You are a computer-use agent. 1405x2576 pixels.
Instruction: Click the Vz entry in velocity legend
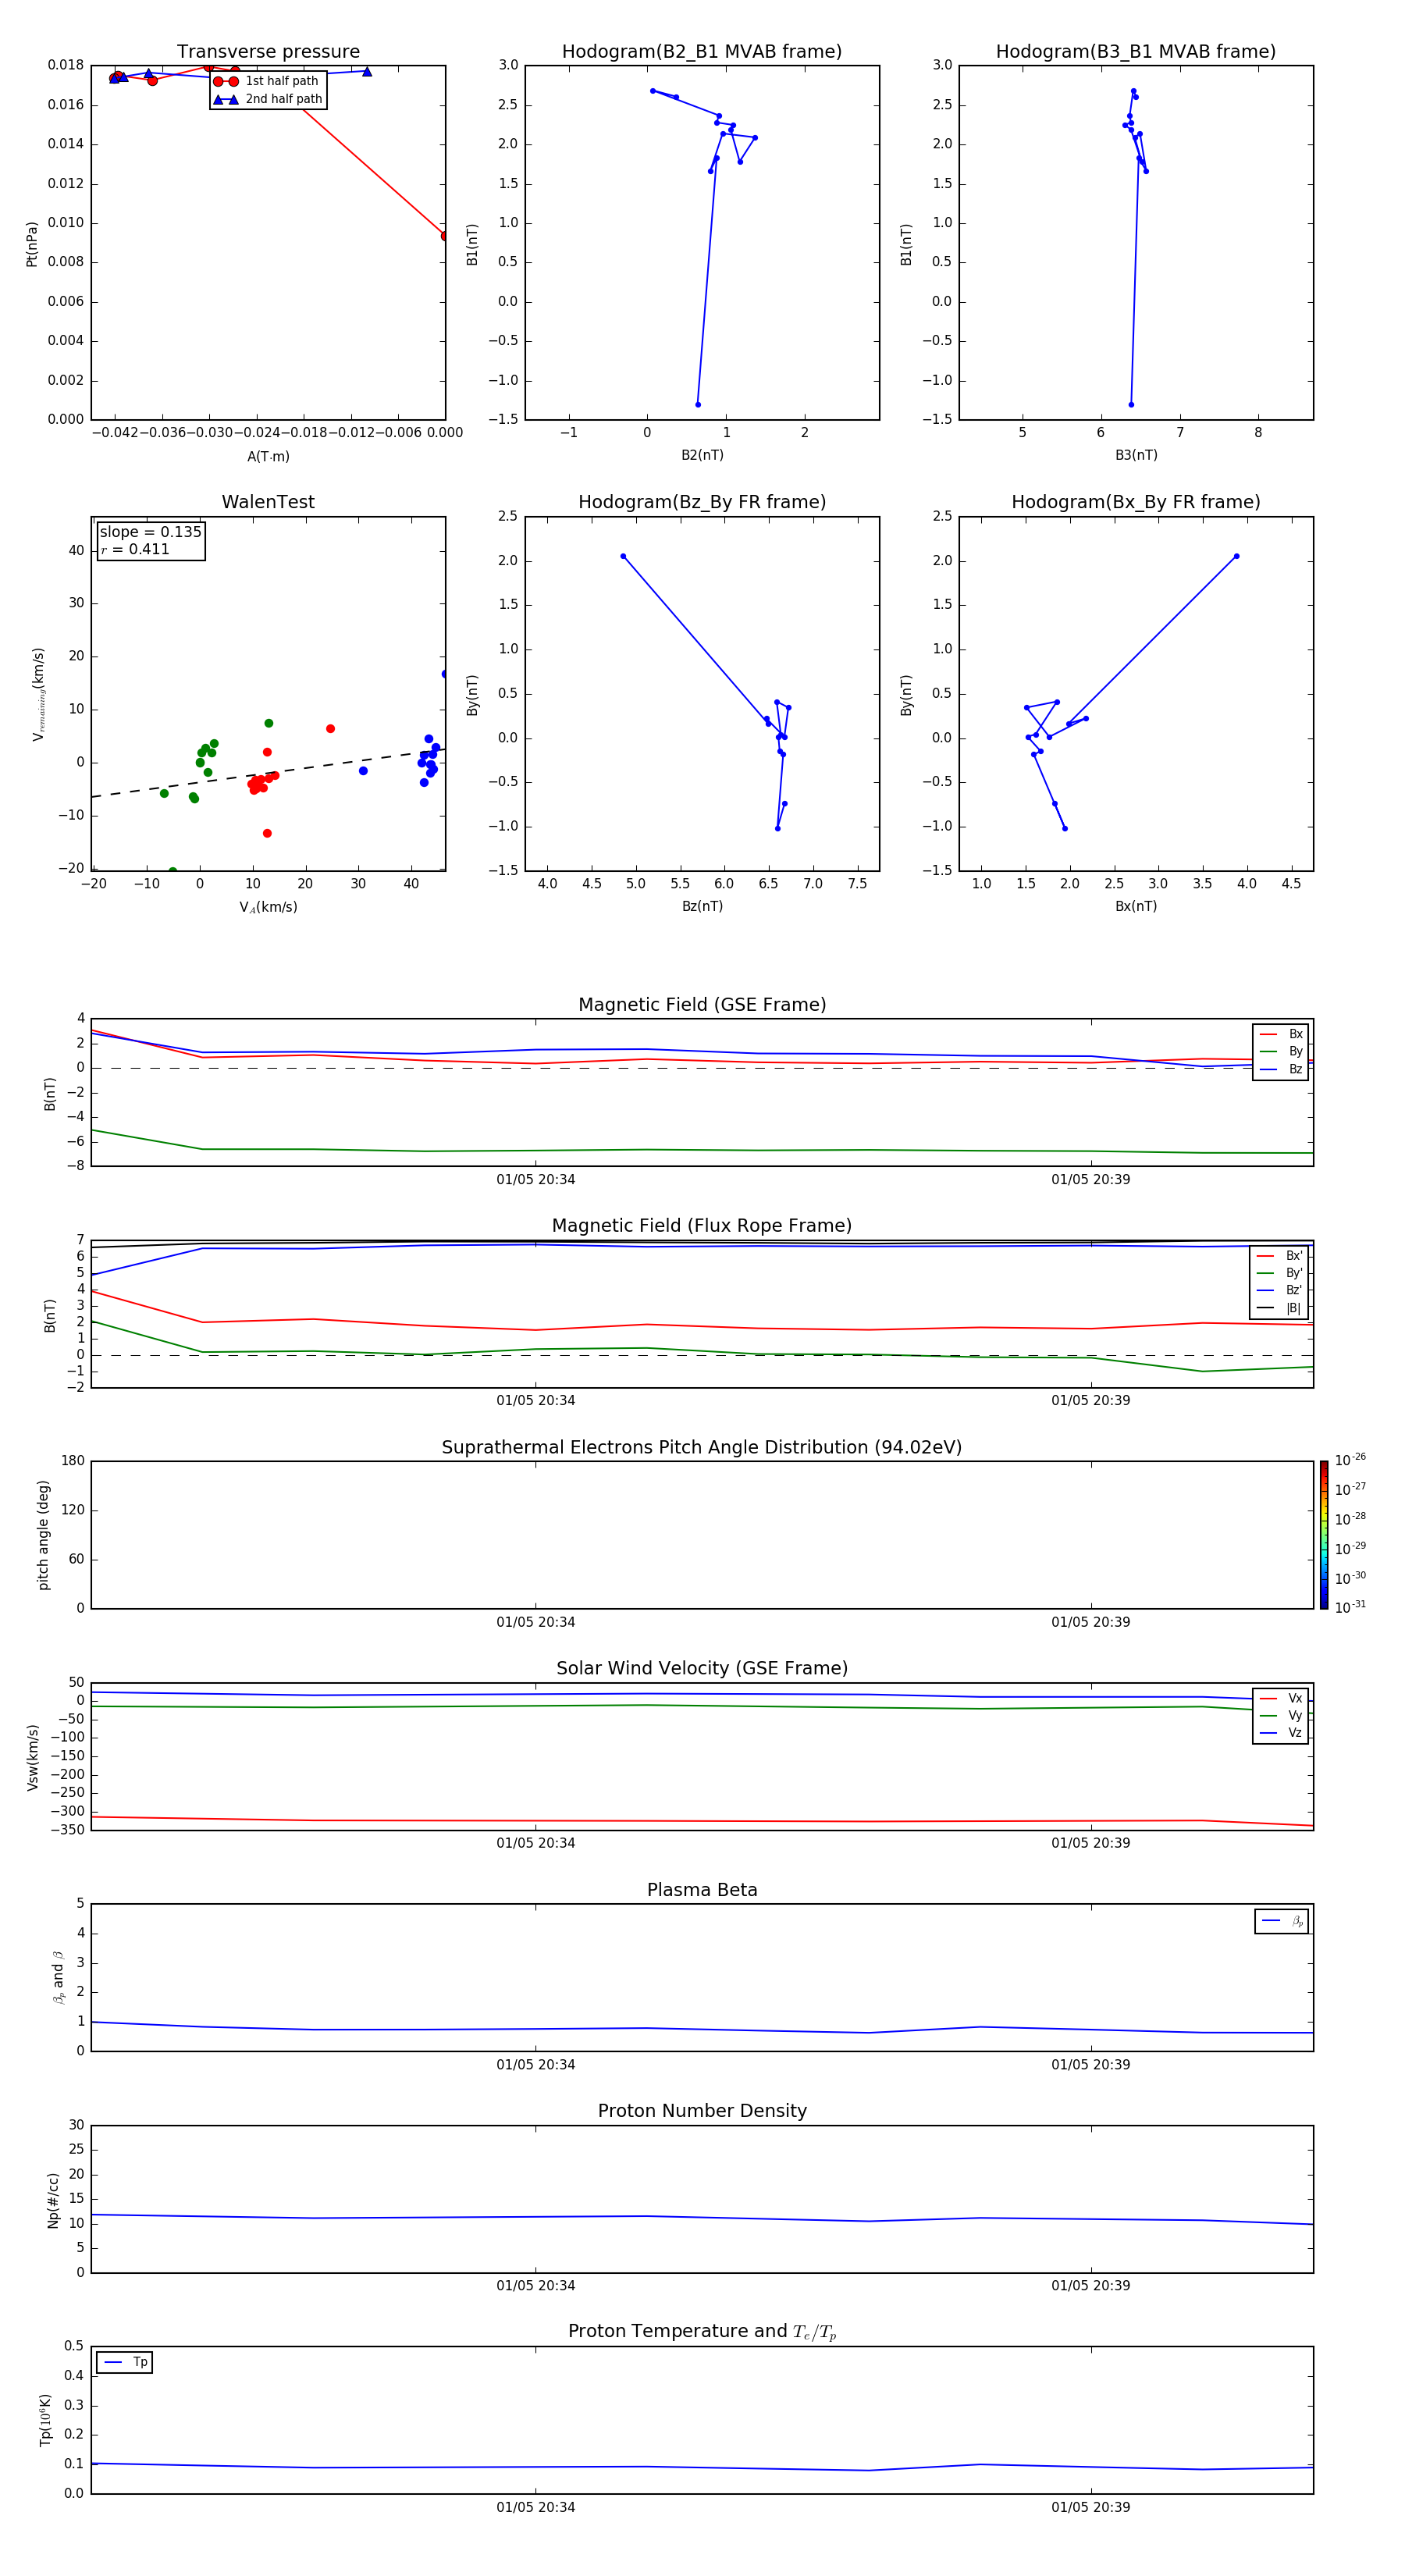pos(1281,1733)
